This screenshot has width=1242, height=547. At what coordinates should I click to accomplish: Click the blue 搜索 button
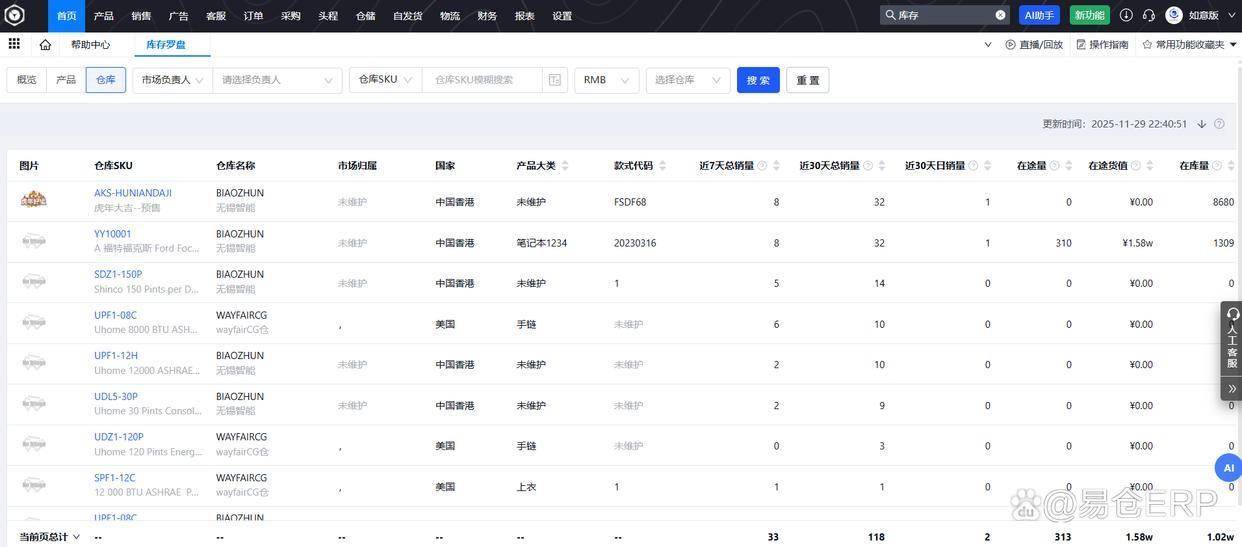pyautogui.click(x=758, y=80)
